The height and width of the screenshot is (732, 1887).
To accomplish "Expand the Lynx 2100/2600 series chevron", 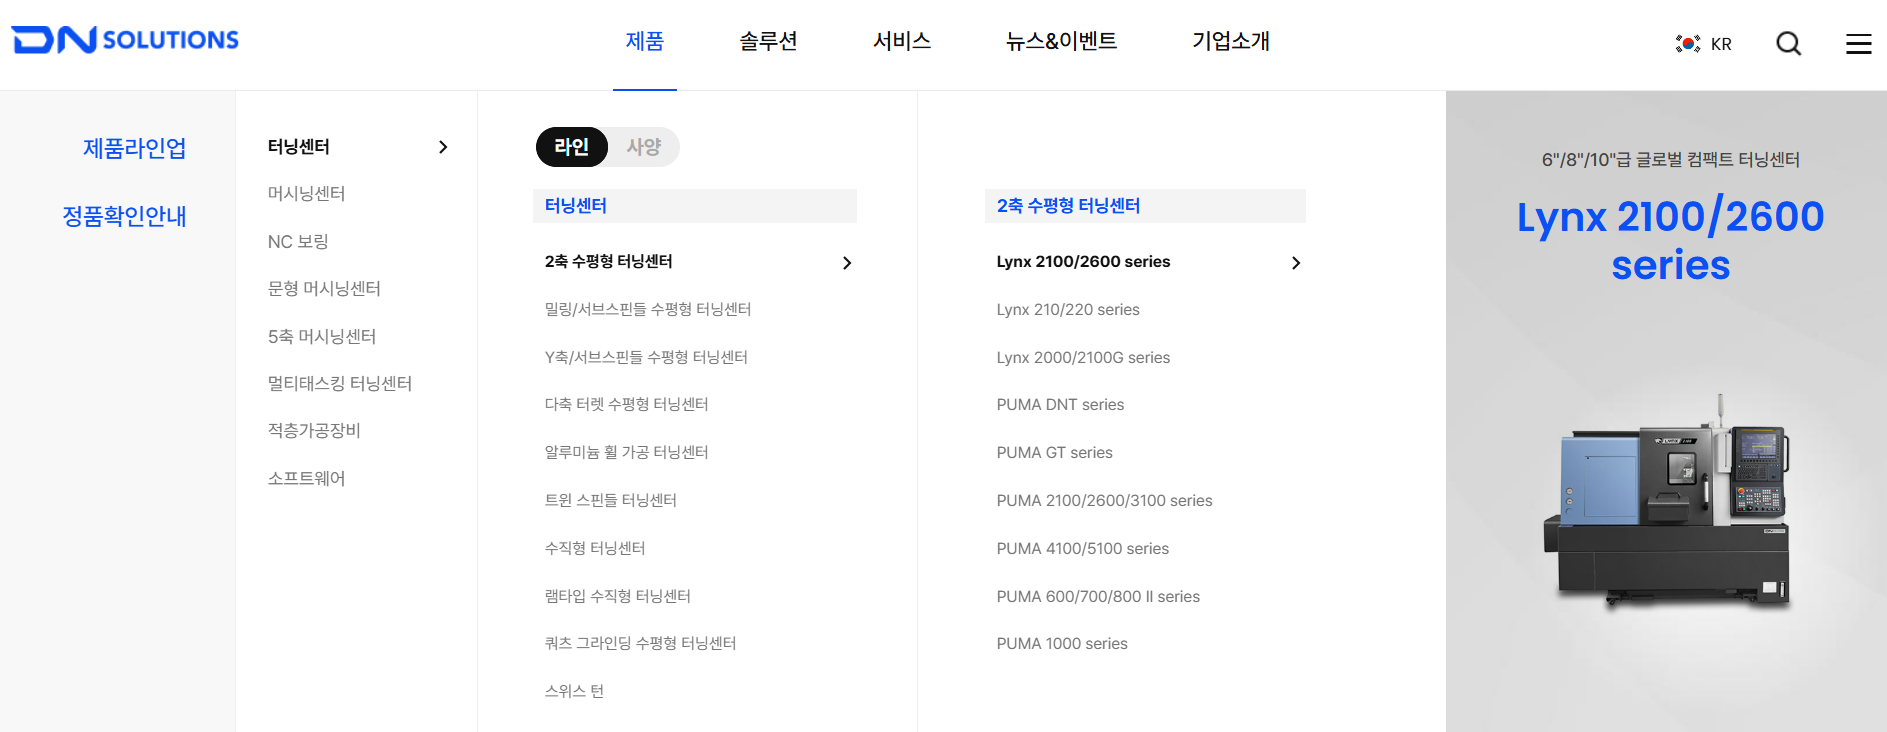I will 1297,262.
